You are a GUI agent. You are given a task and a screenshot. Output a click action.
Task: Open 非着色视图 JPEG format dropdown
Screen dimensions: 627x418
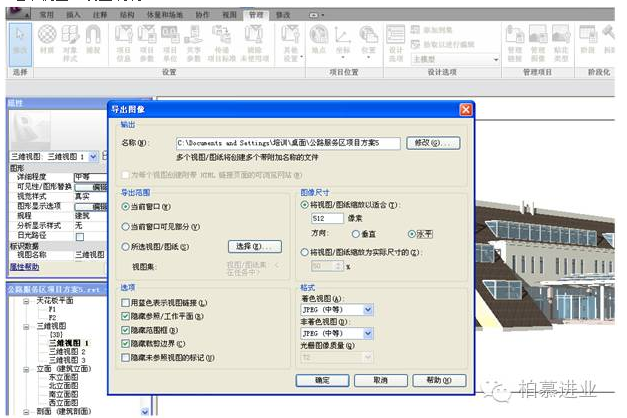tap(368, 334)
